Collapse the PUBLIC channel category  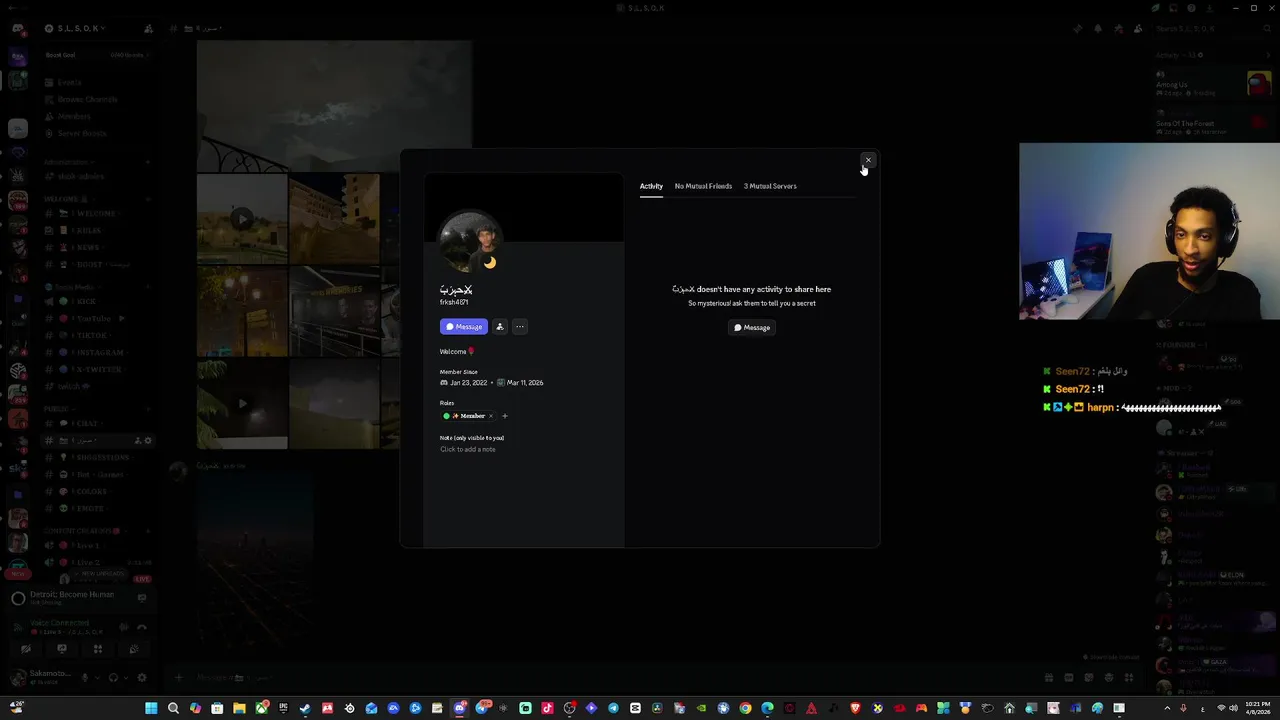(x=58, y=409)
